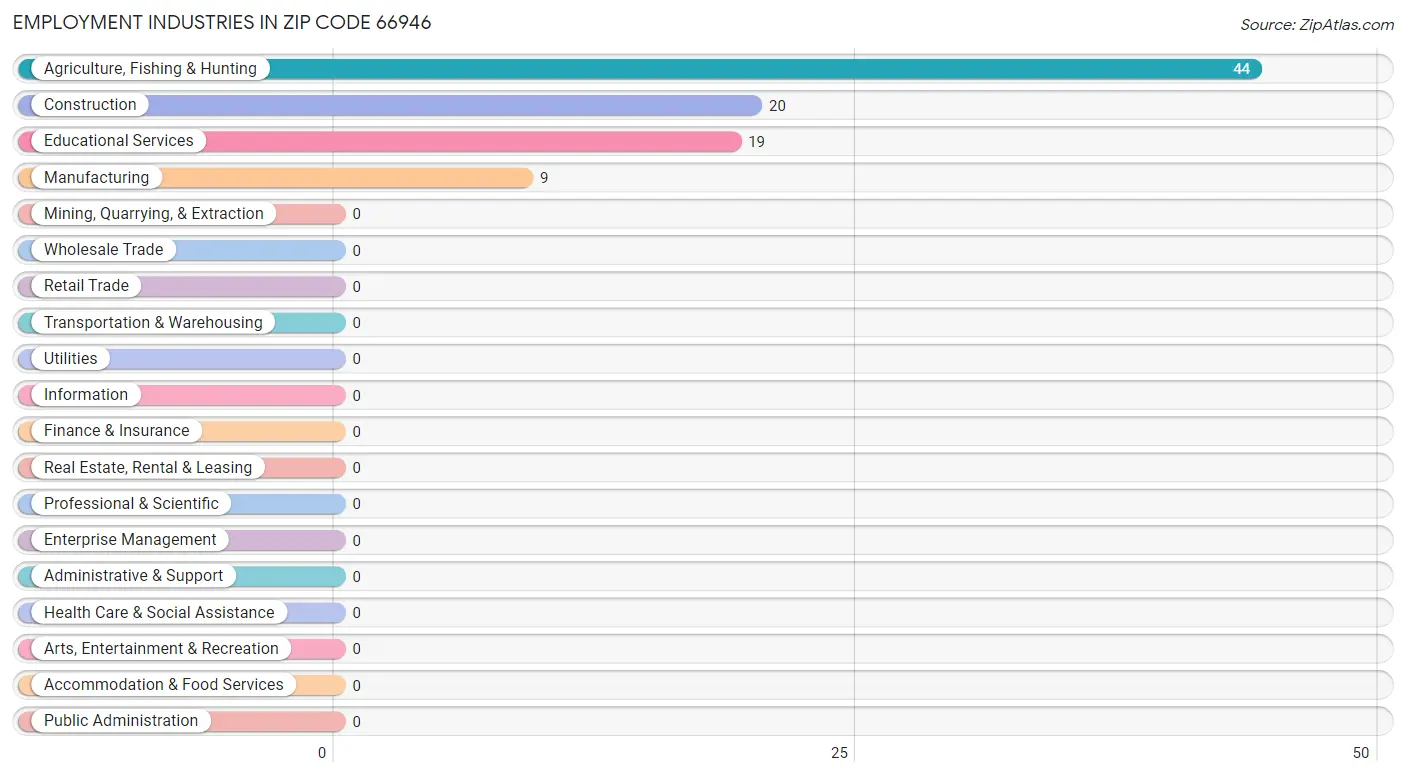
Task: Click the value 9 beside Manufacturing
Action: (544, 178)
